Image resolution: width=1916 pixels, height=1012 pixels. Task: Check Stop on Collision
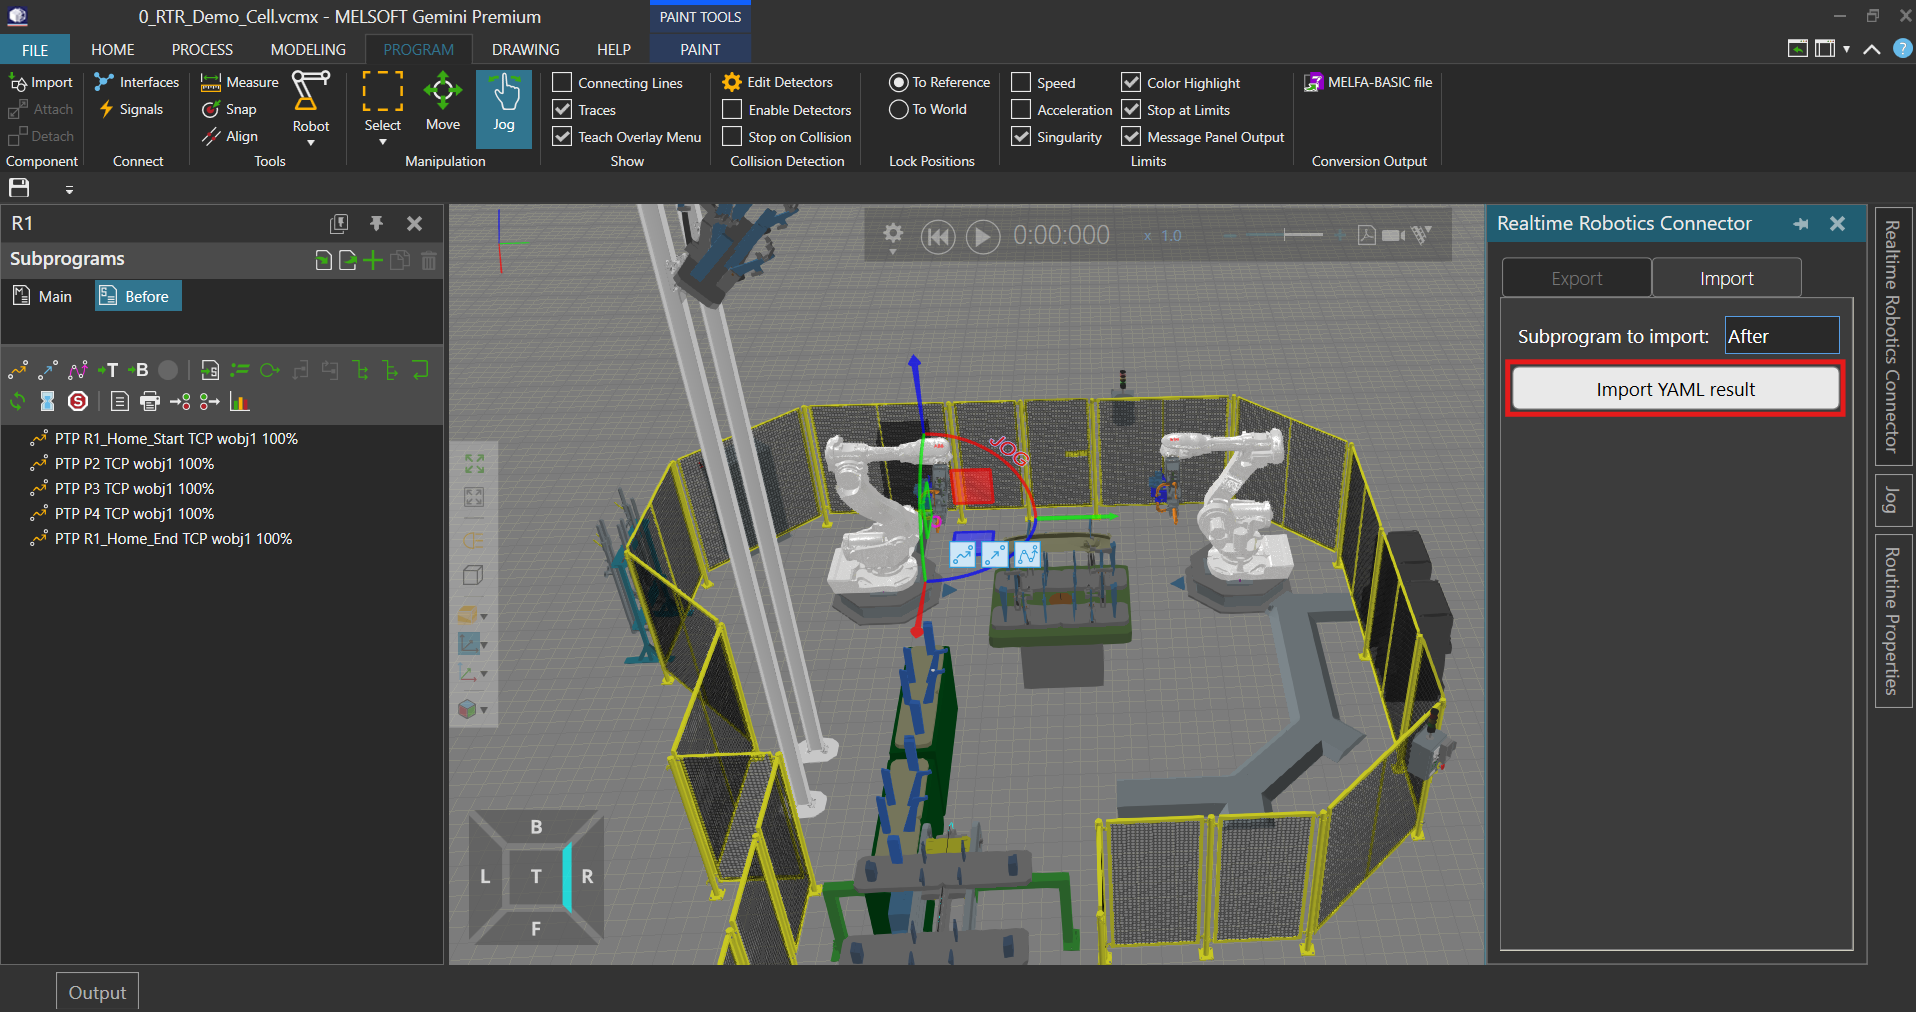coord(733,136)
